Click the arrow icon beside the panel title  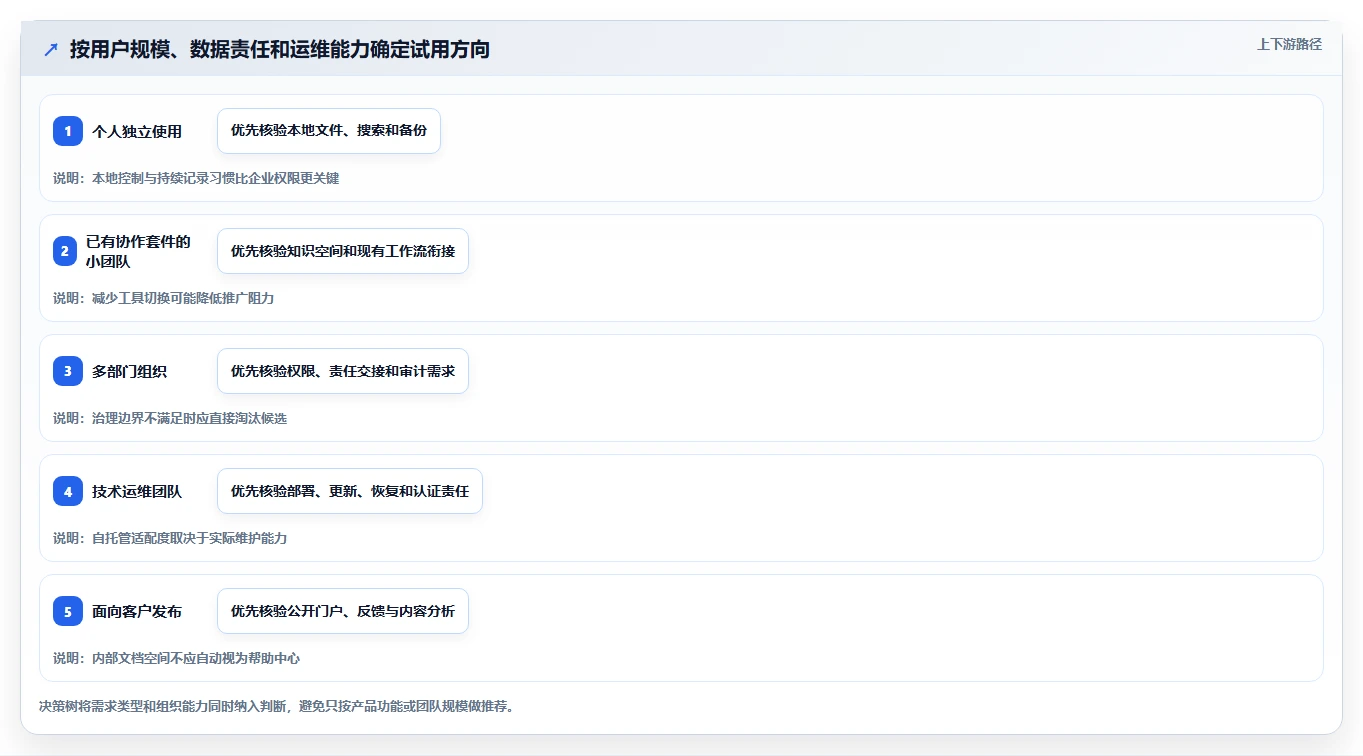click(50, 50)
